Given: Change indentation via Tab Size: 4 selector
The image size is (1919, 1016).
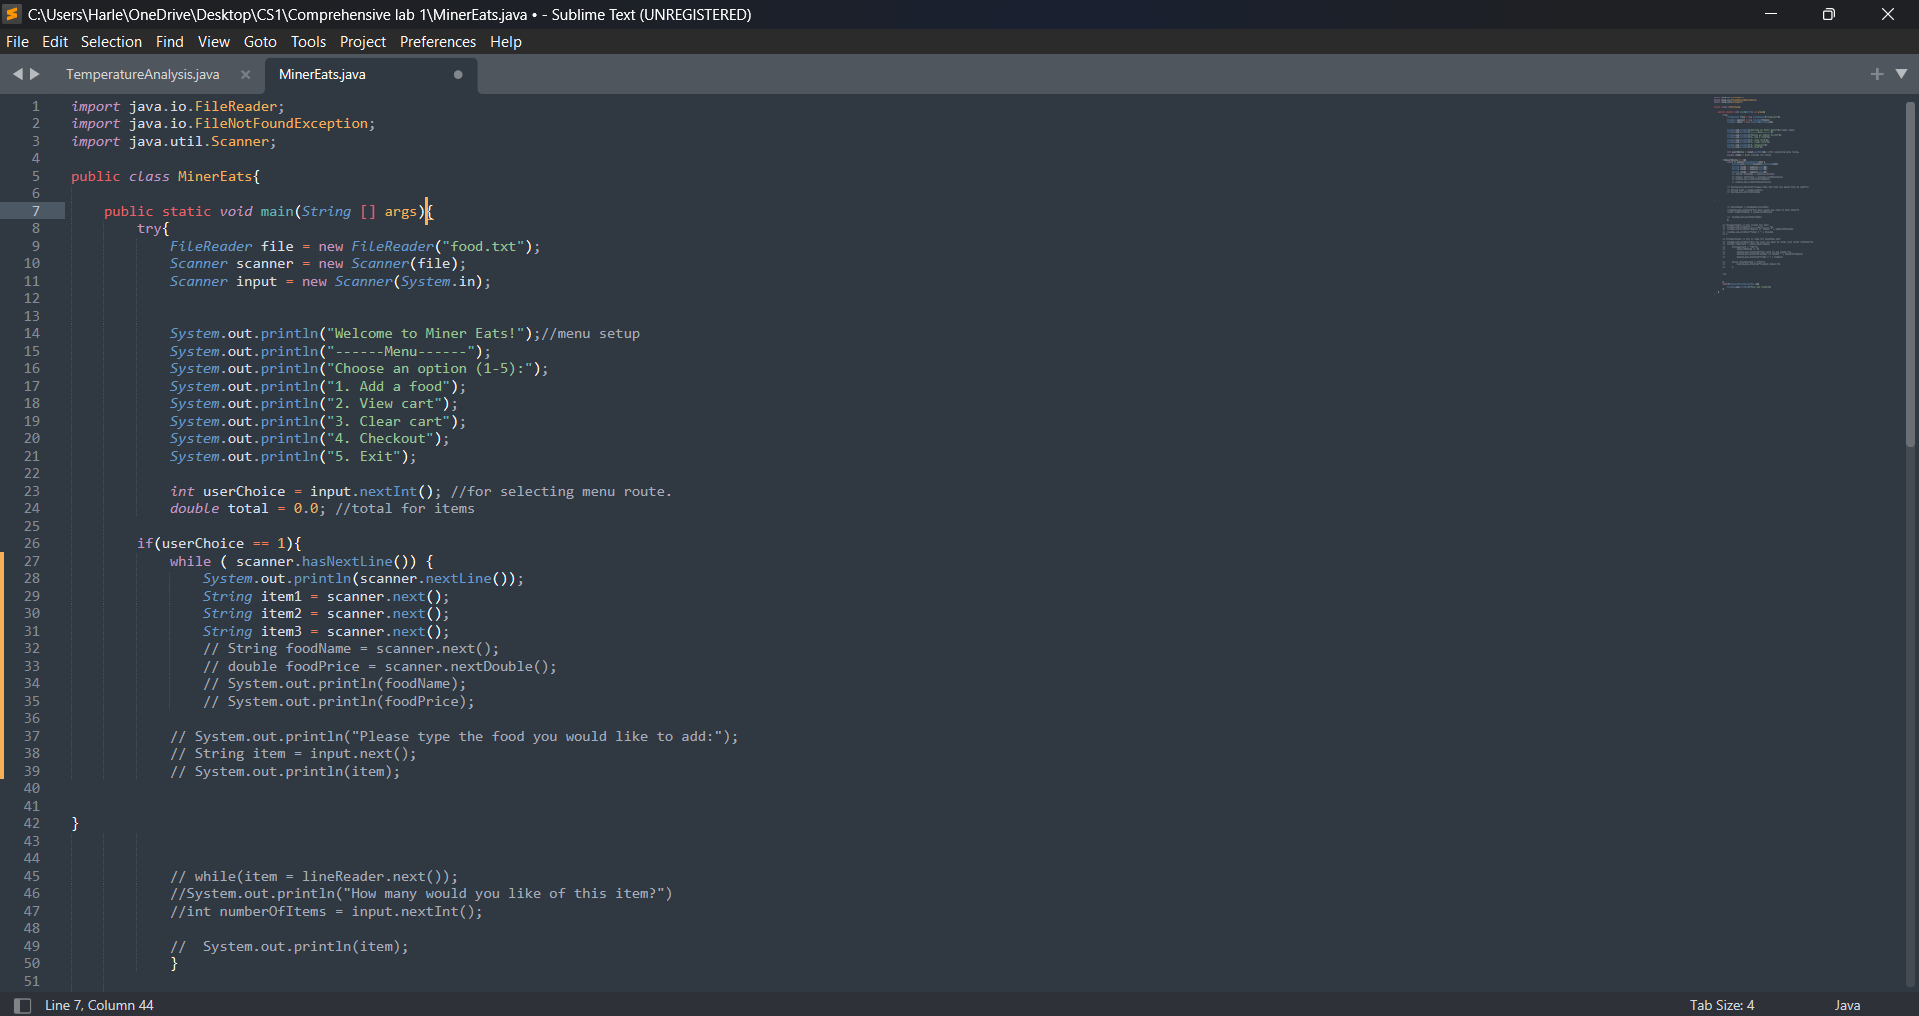Looking at the screenshot, I should (1720, 1005).
